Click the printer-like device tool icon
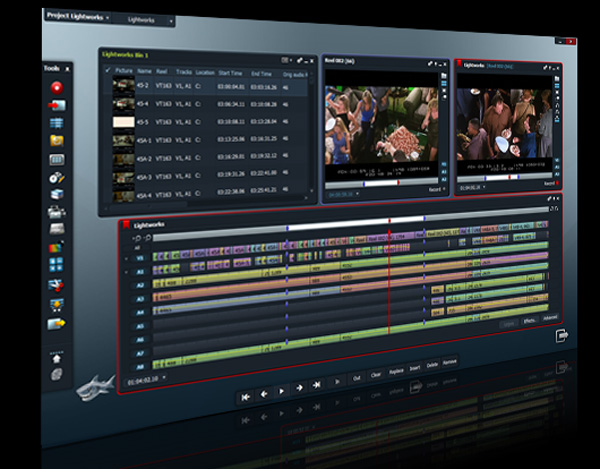This screenshot has width=600, height=469. [57, 211]
